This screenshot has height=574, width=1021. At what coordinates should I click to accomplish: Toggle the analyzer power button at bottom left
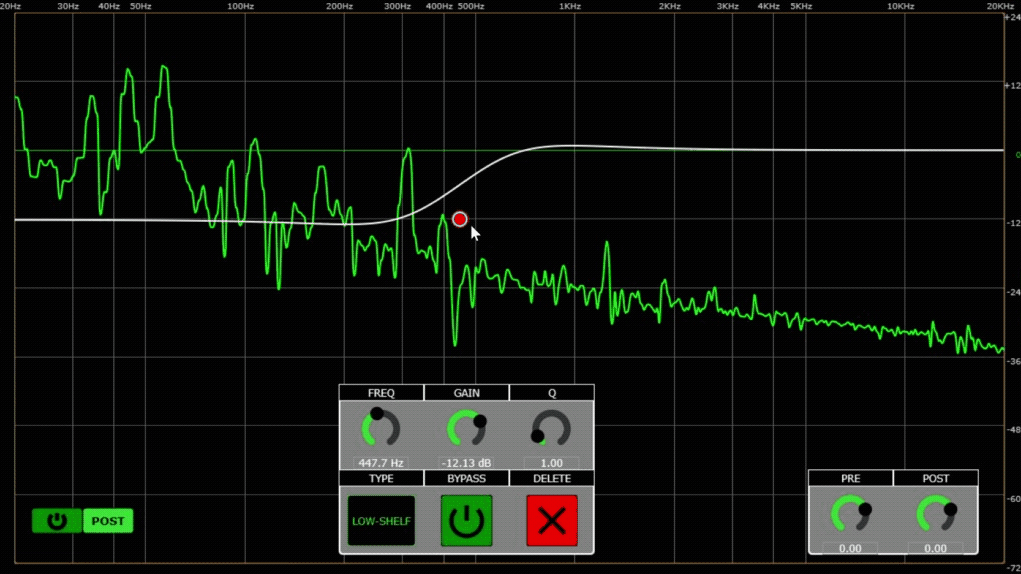click(57, 521)
